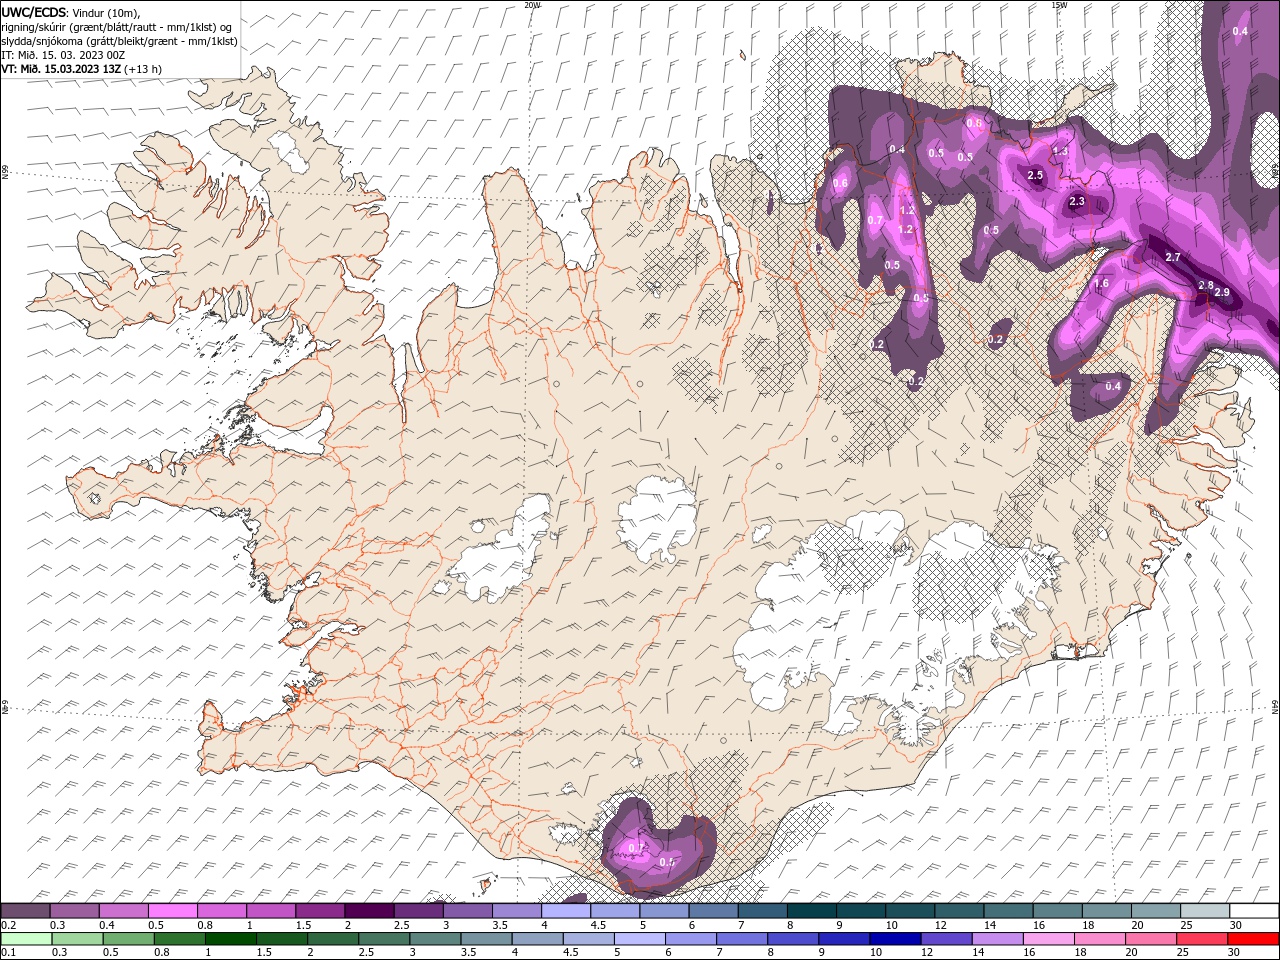Viewport: 1280px width, 960px height.
Task: Pick the pale green 0.1–0.3 rain legend swatch
Action: click(26, 938)
